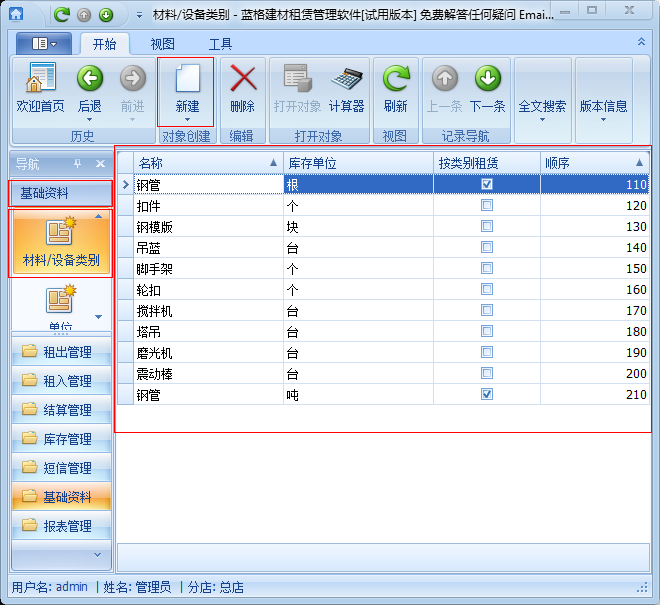Image resolution: width=660 pixels, height=605 pixels.
Task: Open the 库存管理 navigation group
Action: tap(61, 439)
